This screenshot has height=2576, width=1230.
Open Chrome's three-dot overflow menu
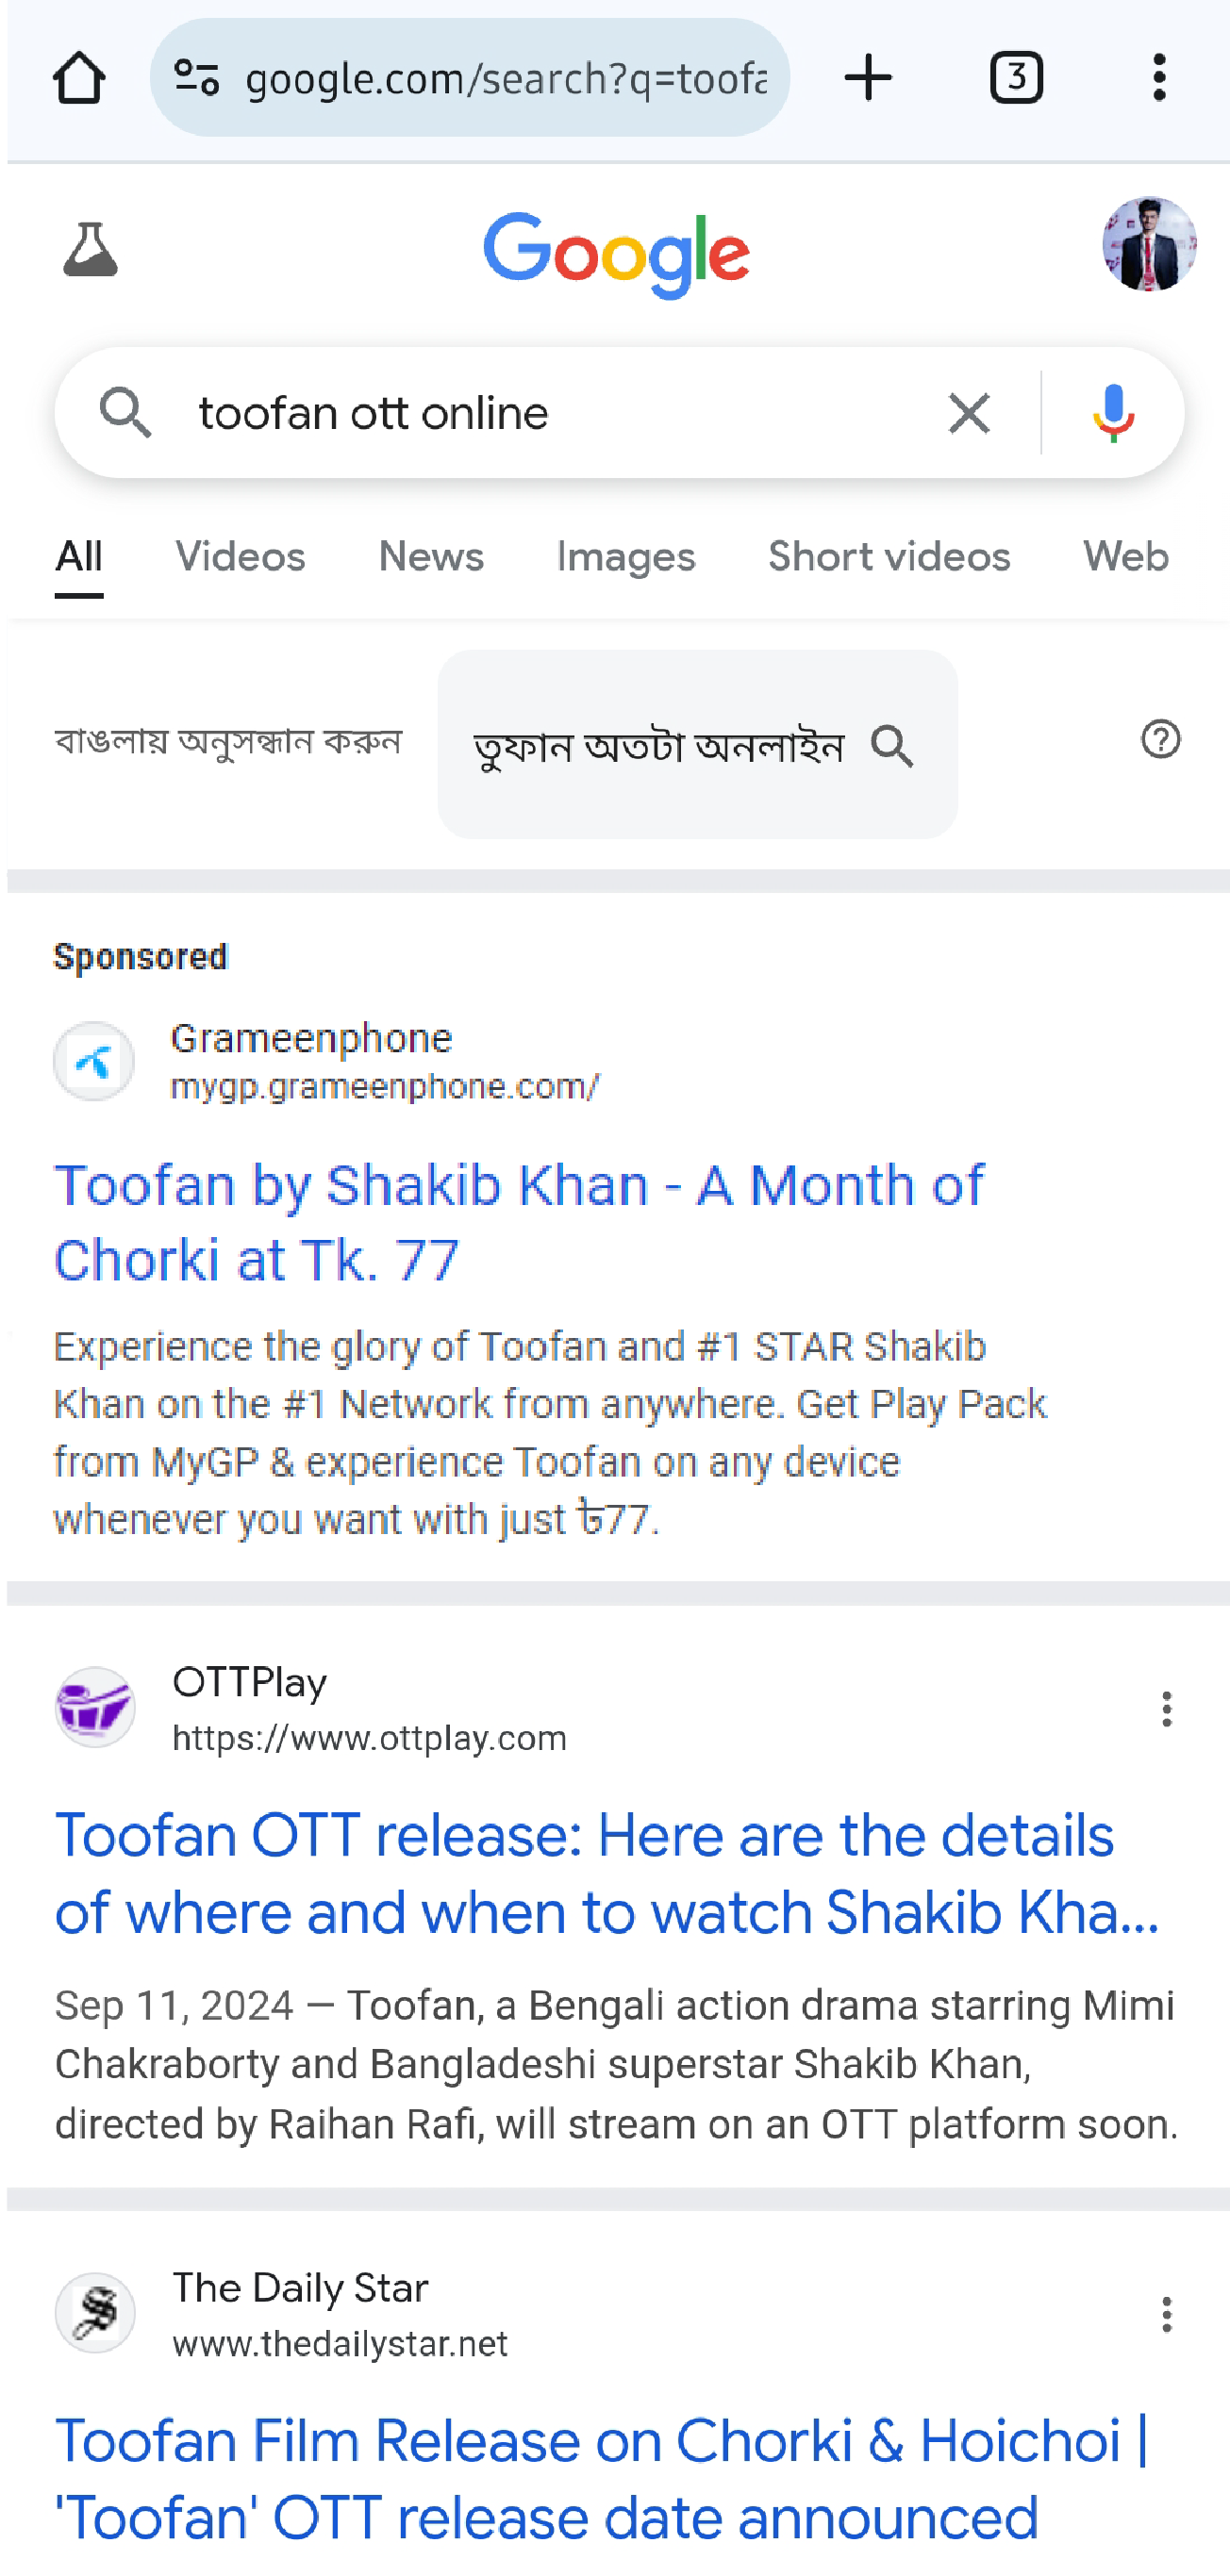click(x=1159, y=78)
